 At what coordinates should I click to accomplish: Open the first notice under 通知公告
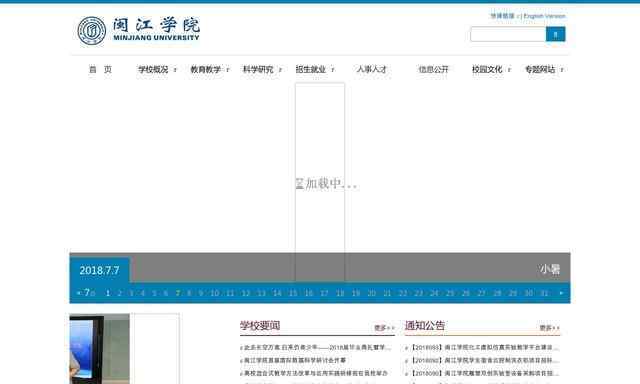tap(484, 348)
